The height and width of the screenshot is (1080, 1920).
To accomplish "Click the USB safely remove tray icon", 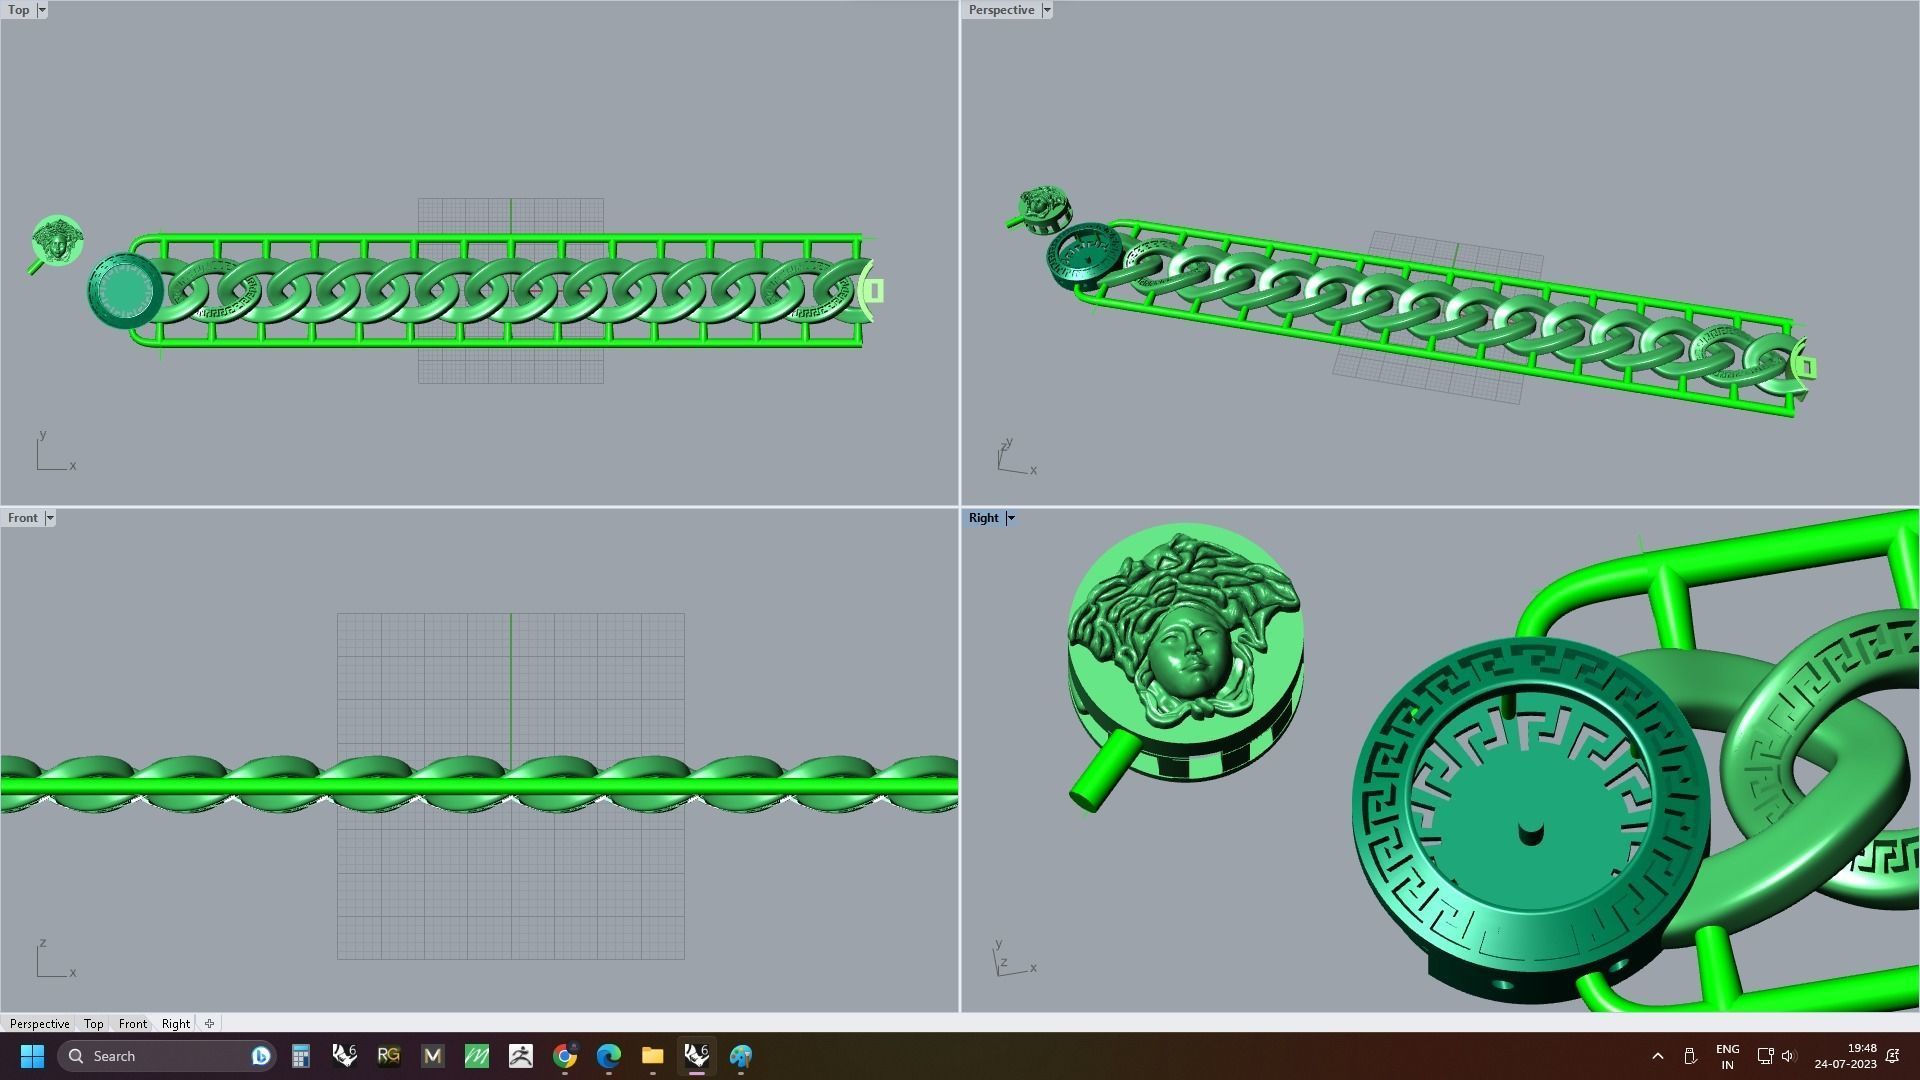I will [x=1690, y=1056].
